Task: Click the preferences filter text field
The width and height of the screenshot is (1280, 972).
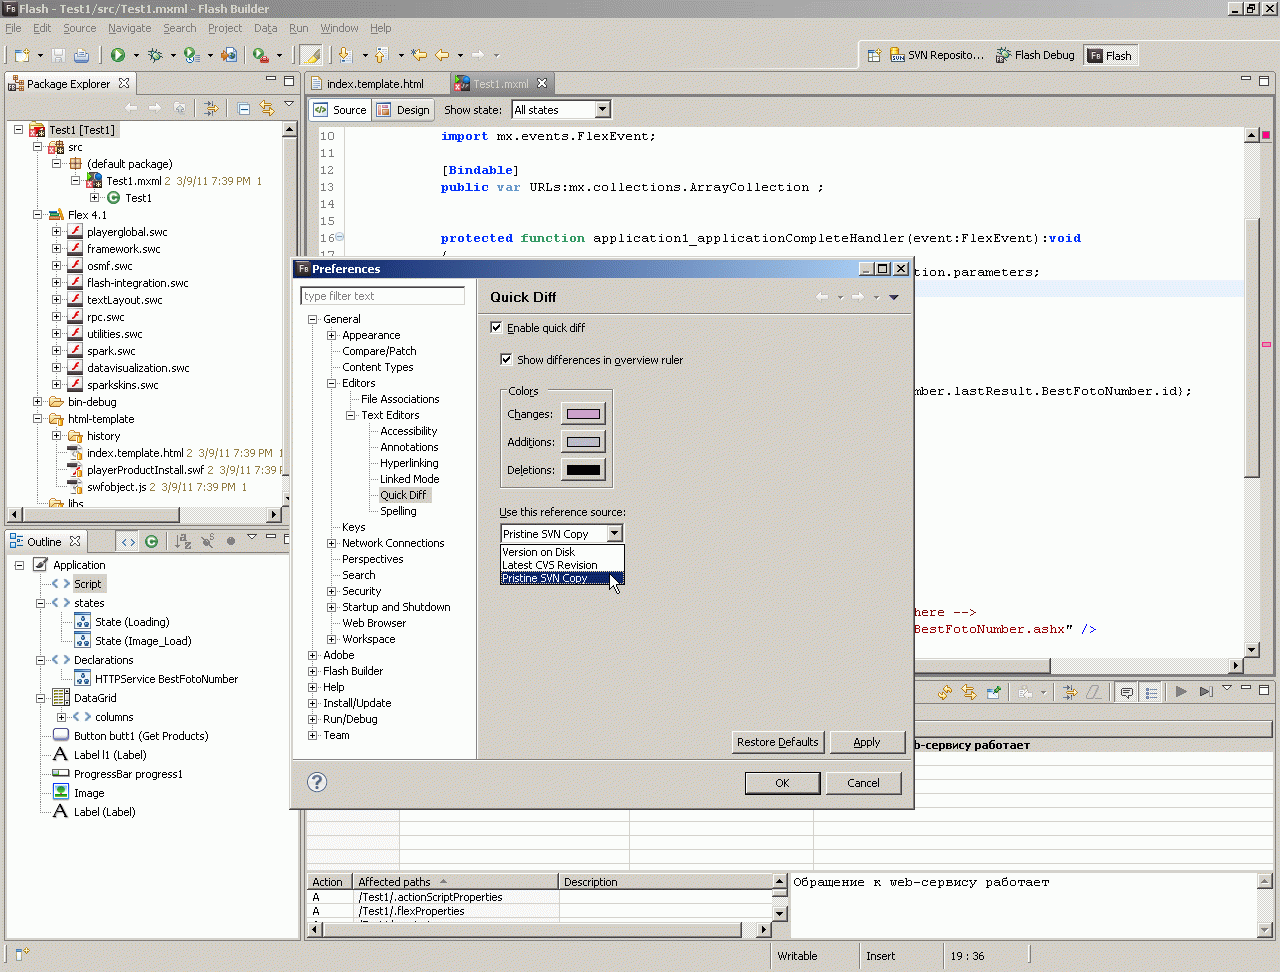Action: (x=383, y=296)
